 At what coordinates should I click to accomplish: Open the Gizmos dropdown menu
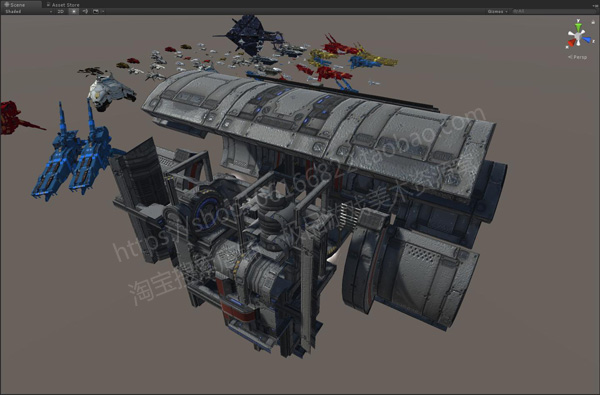pyautogui.click(x=497, y=11)
